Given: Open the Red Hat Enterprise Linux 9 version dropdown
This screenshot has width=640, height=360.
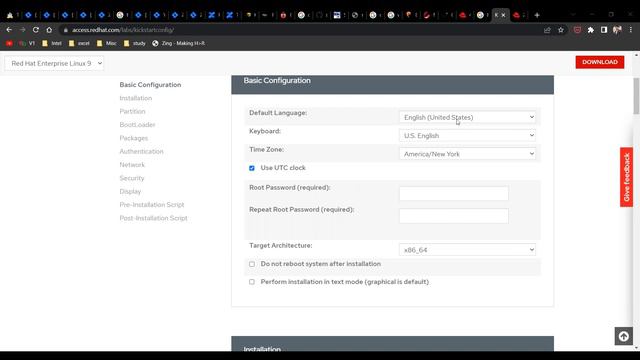Looking at the screenshot, I should (x=54, y=63).
